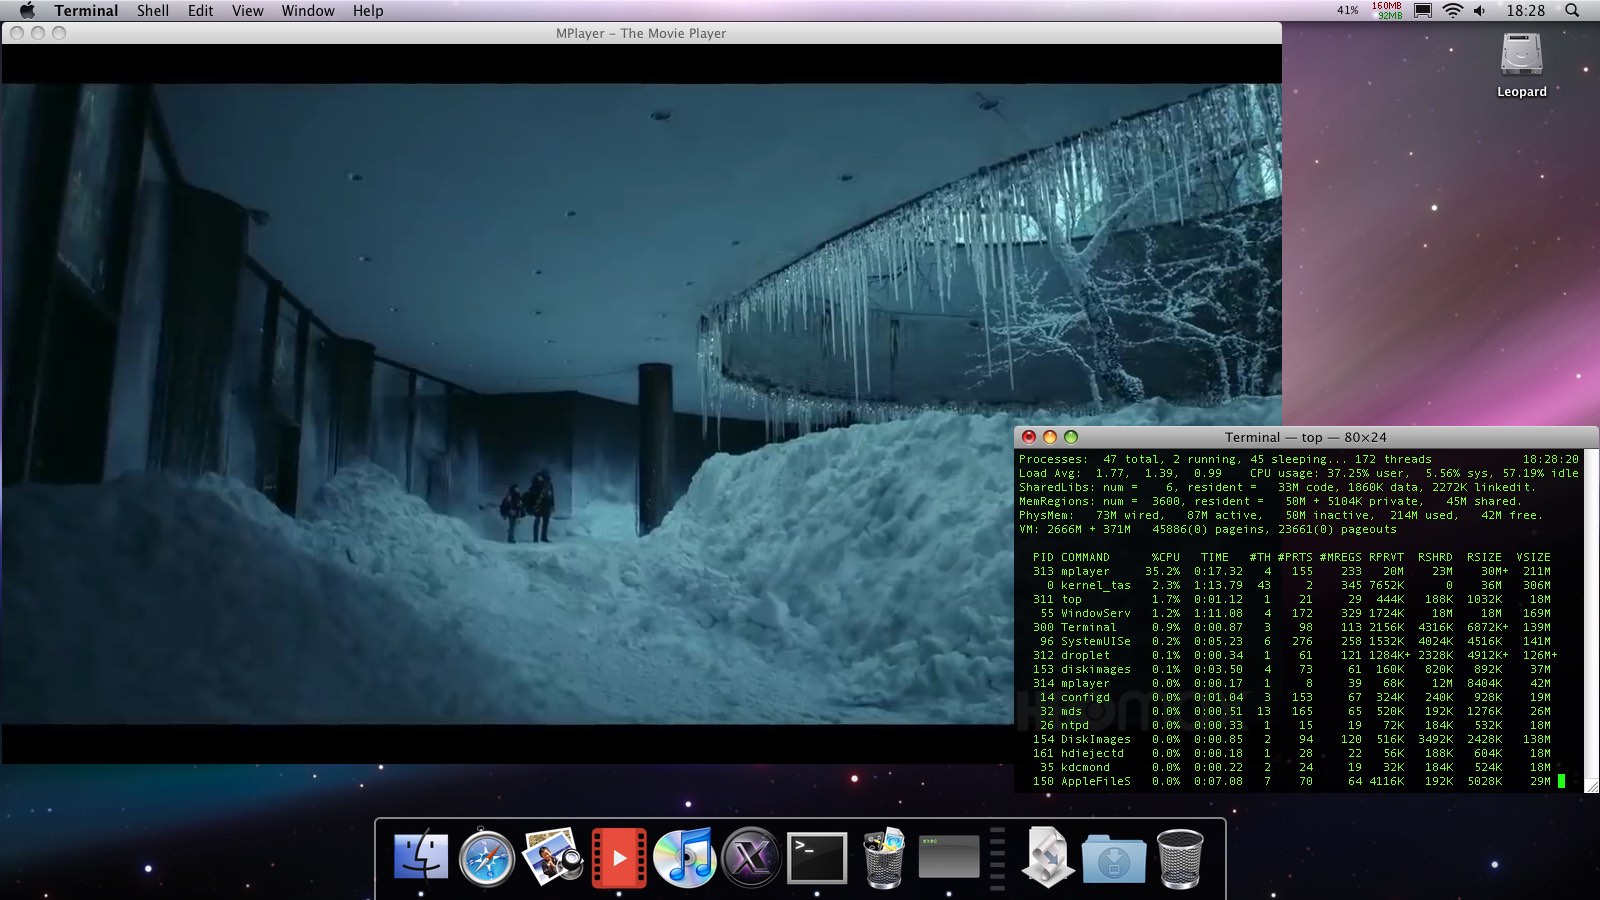The height and width of the screenshot is (900, 1600).
Task: Open the Downloads folder in the Dock
Action: coord(1113,858)
